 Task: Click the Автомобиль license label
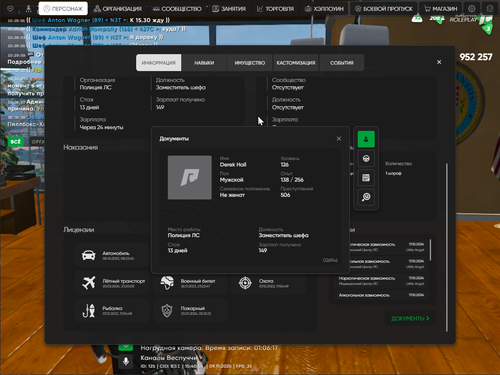coord(116,253)
